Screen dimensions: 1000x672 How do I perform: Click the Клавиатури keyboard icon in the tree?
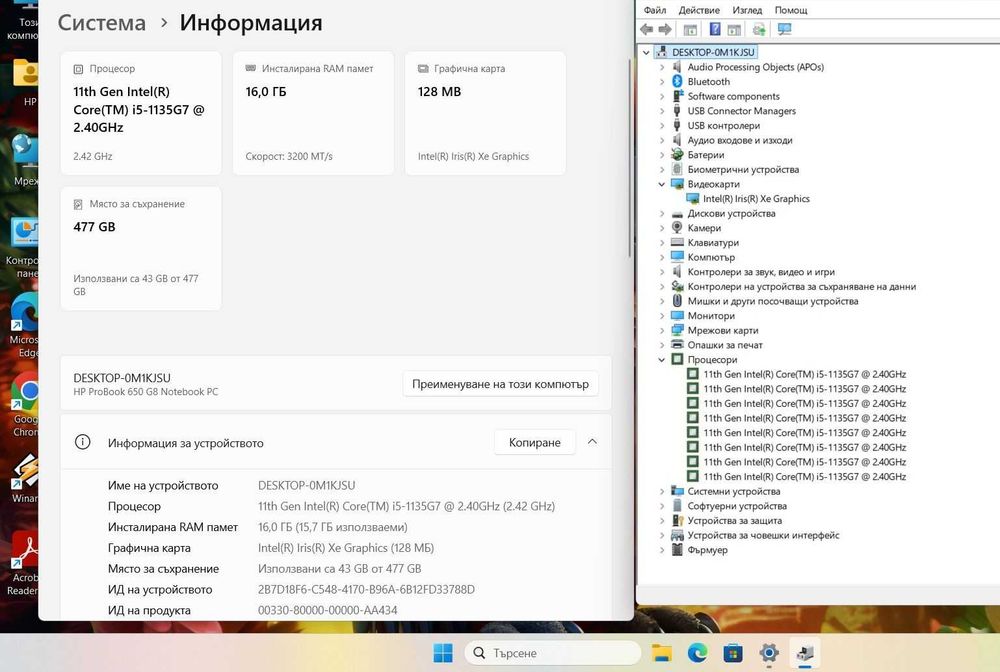[x=677, y=242]
